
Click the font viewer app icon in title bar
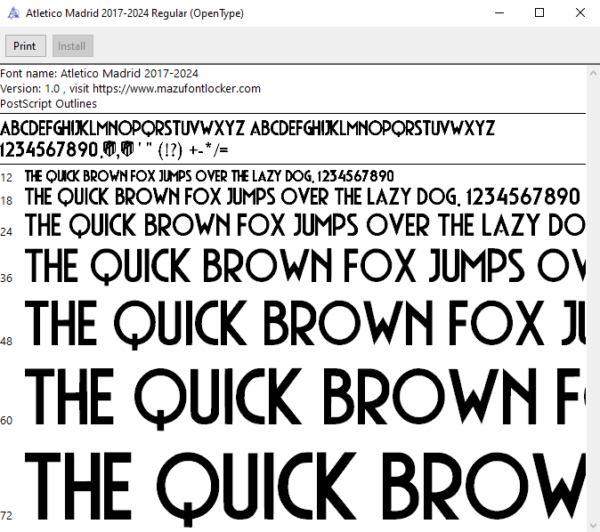pyautogui.click(x=13, y=13)
